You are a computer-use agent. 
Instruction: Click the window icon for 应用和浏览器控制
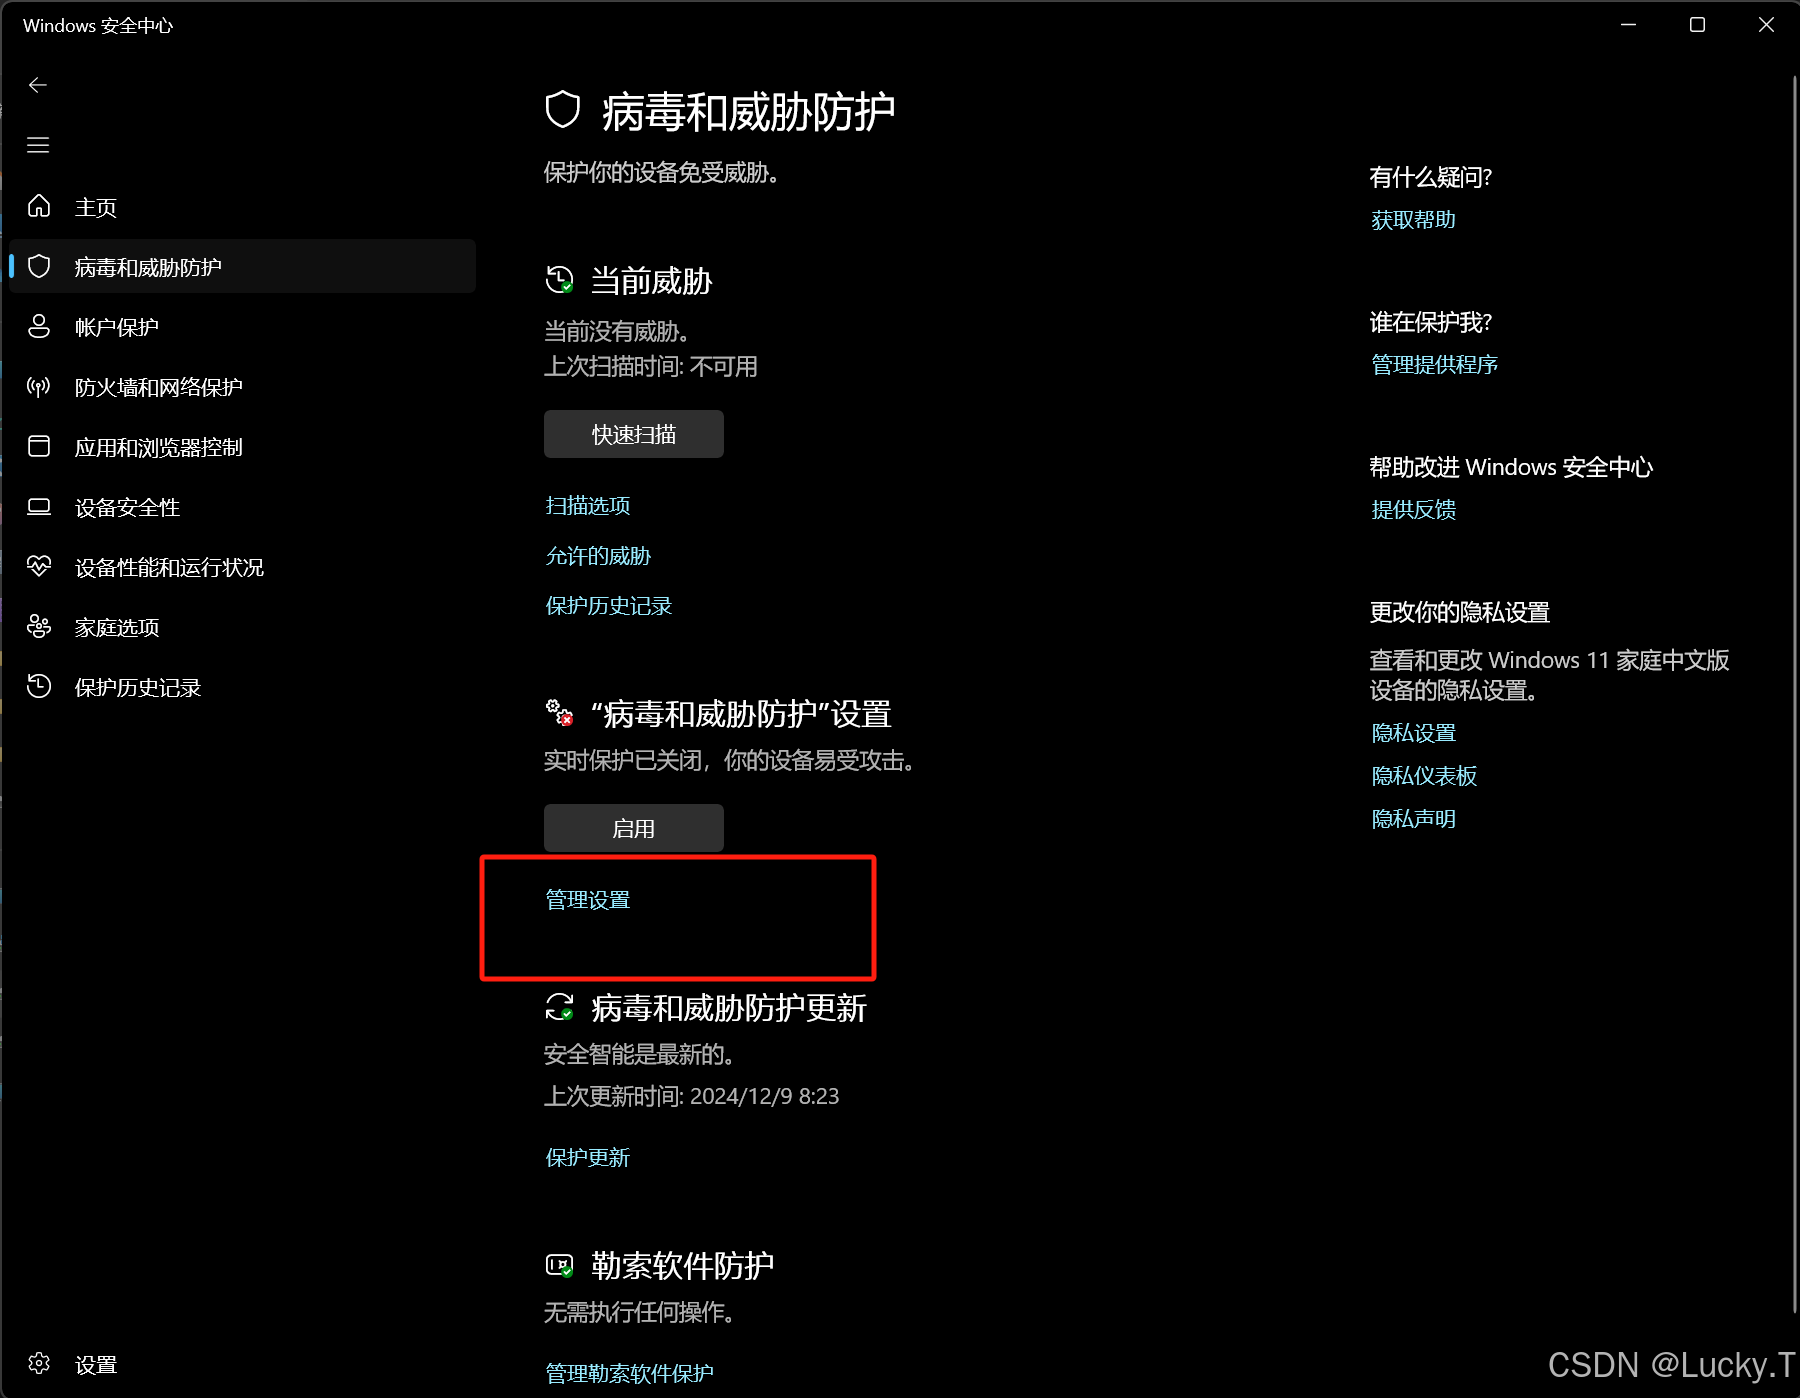pyautogui.click(x=39, y=446)
